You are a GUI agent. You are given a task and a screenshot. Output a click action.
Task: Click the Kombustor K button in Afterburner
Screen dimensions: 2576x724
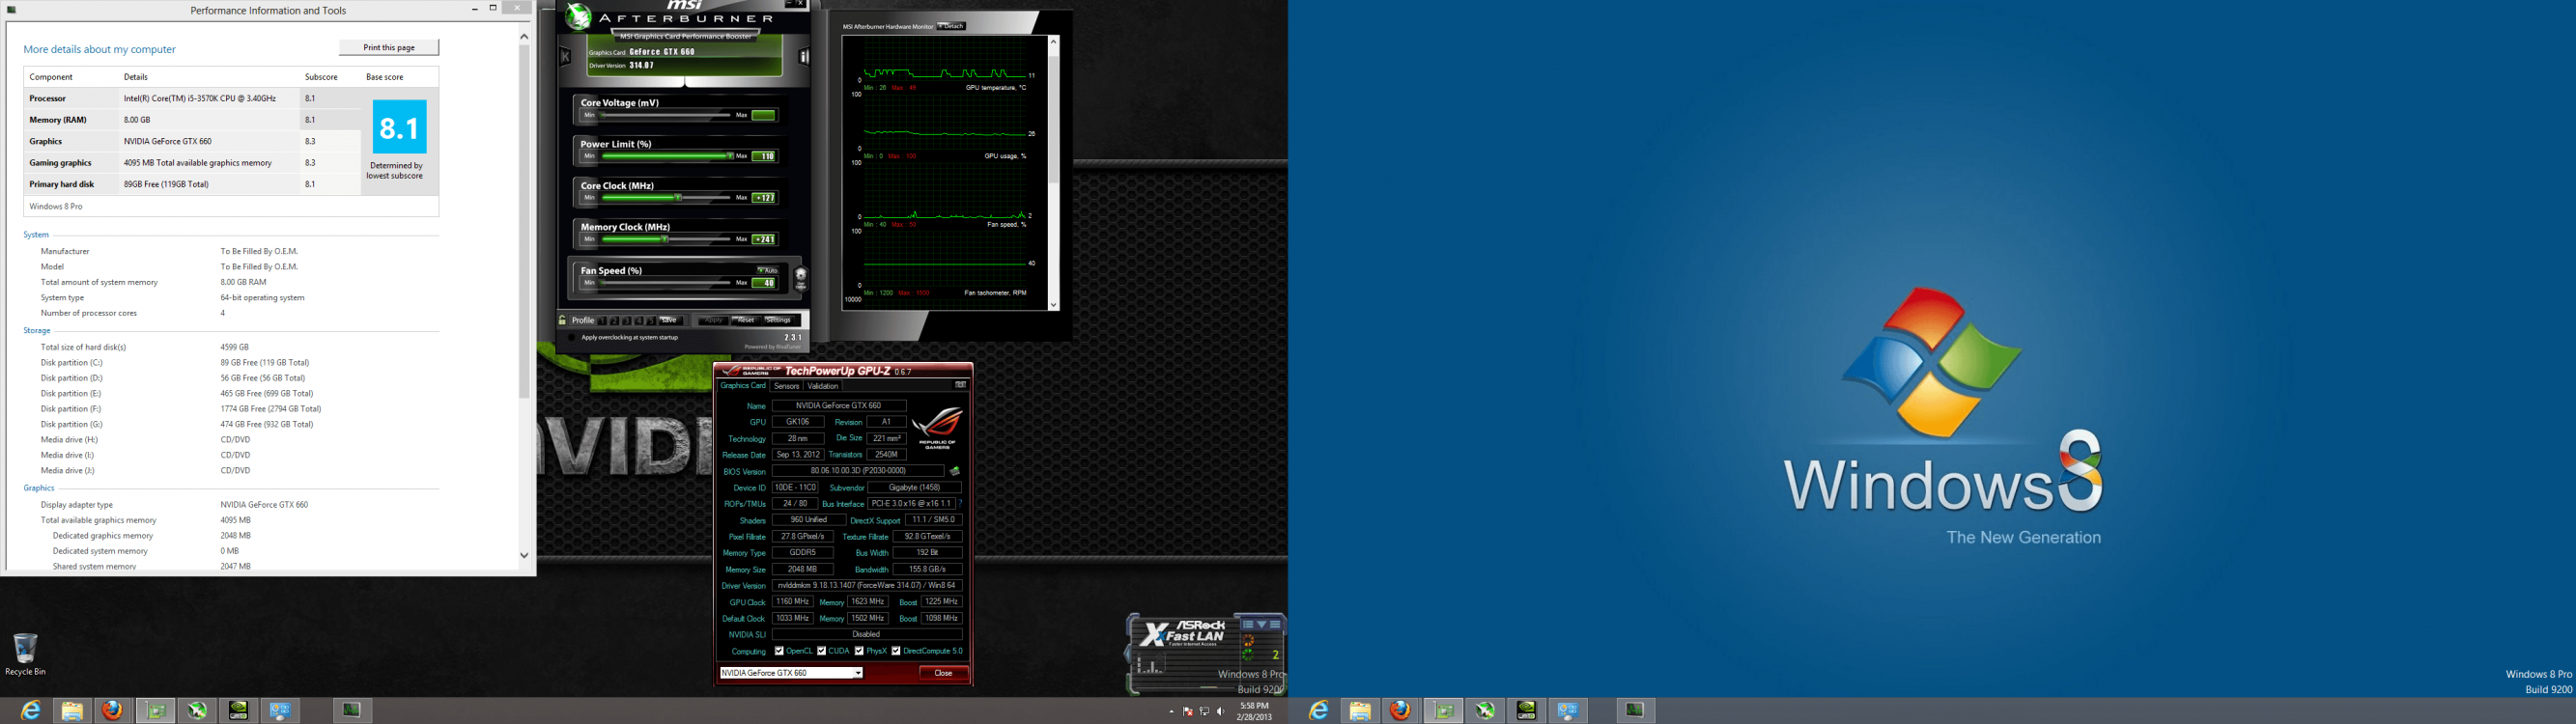pos(565,57)
